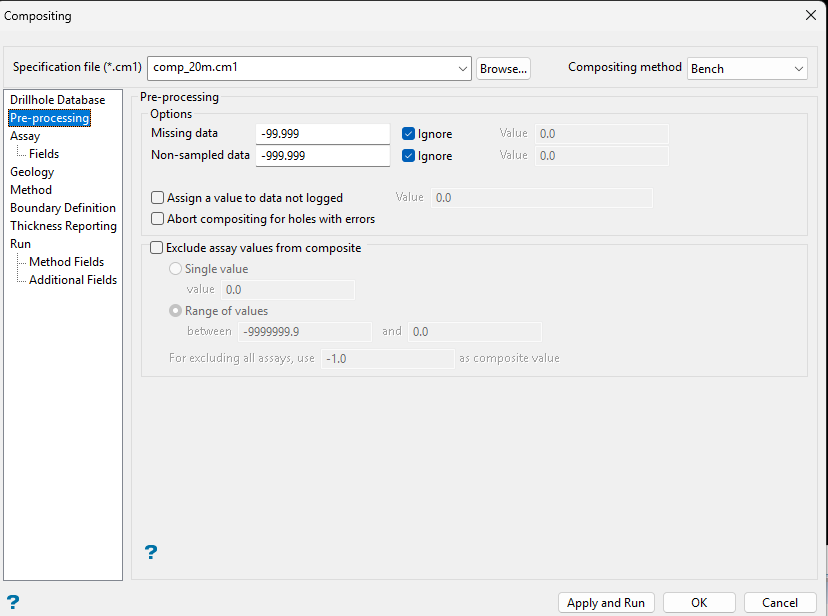Viewport: 828px width, 616px height.
Task: Select Single value radio option
Action: click(x=175, y=269)
